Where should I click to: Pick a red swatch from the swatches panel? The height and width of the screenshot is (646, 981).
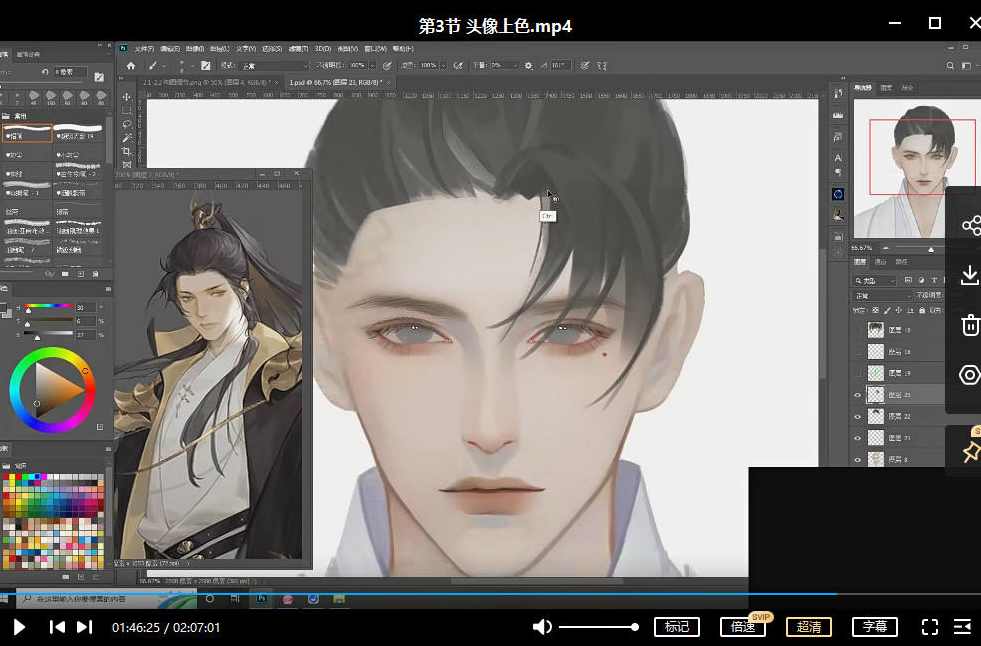pos(19,476)
